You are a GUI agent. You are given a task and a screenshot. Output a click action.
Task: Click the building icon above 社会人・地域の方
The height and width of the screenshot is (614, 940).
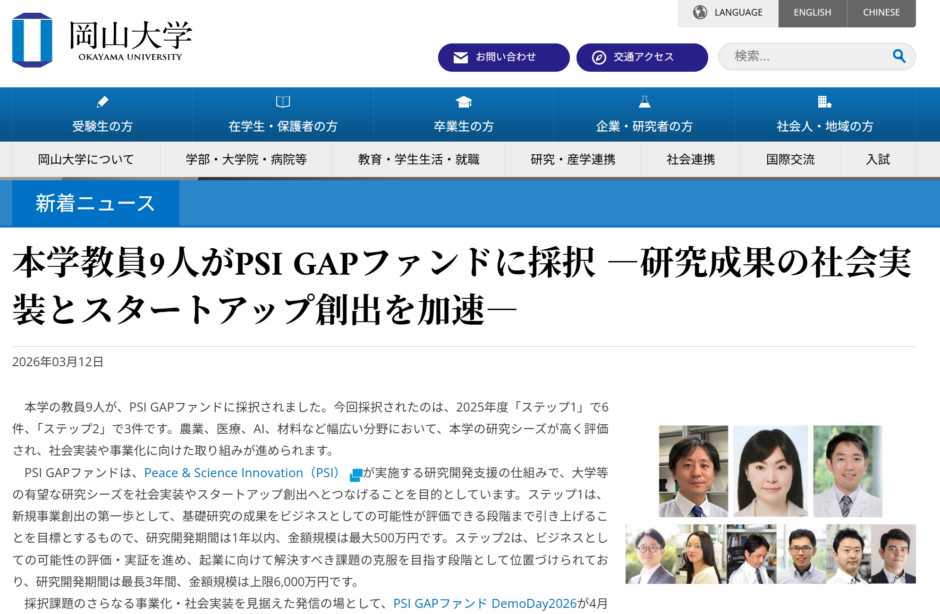pyautogui.click(x=824, y=102)
